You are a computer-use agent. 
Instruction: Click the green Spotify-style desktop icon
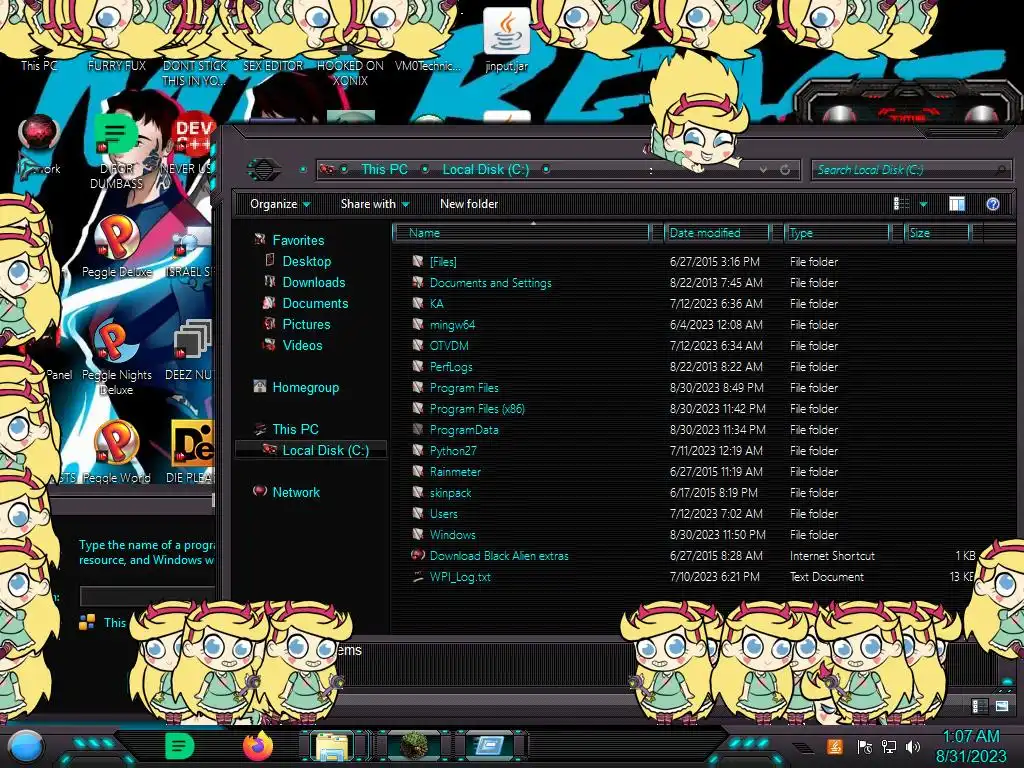[x=116, y=150]
